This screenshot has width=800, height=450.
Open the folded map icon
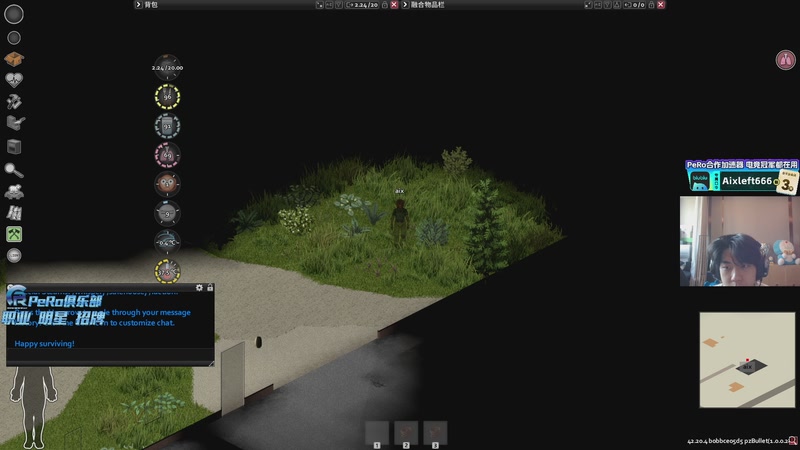(x=14, y=212)
